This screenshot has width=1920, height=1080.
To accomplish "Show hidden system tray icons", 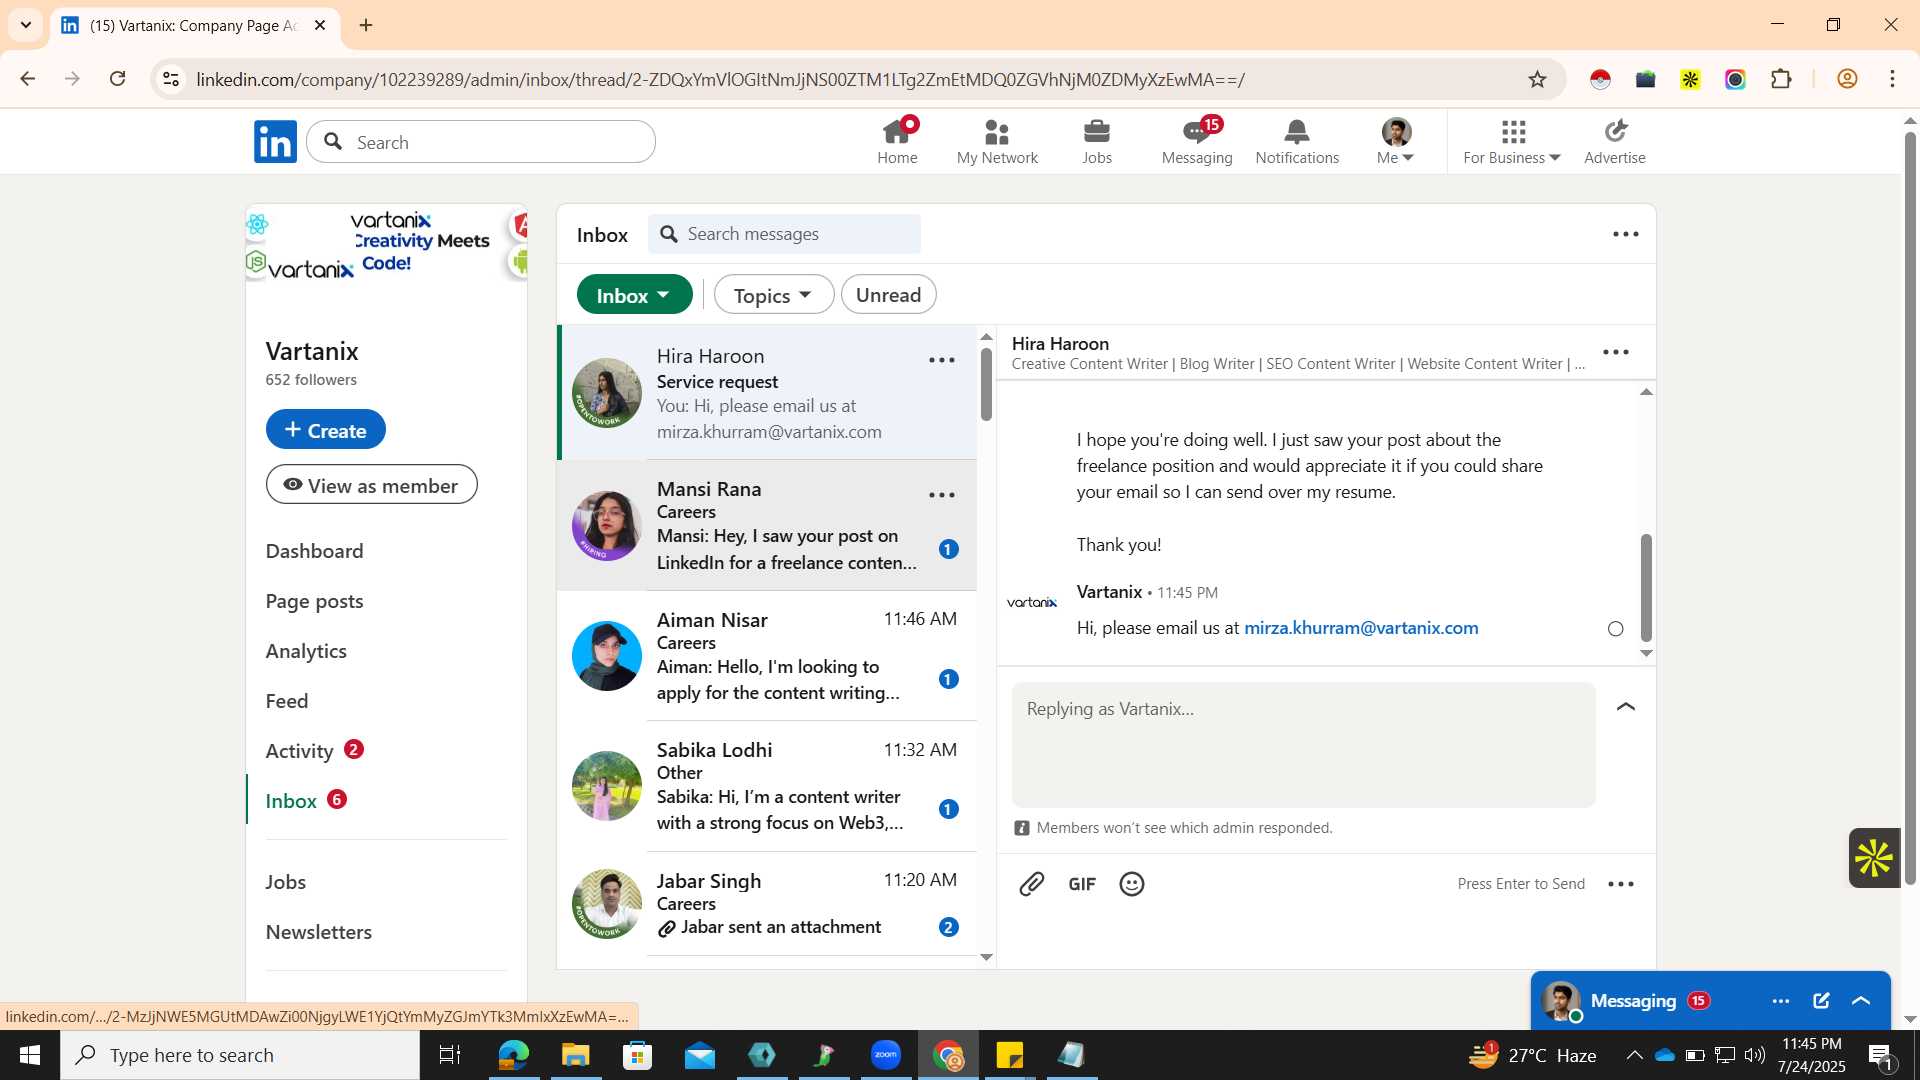I will (x=1634, y=1055).
